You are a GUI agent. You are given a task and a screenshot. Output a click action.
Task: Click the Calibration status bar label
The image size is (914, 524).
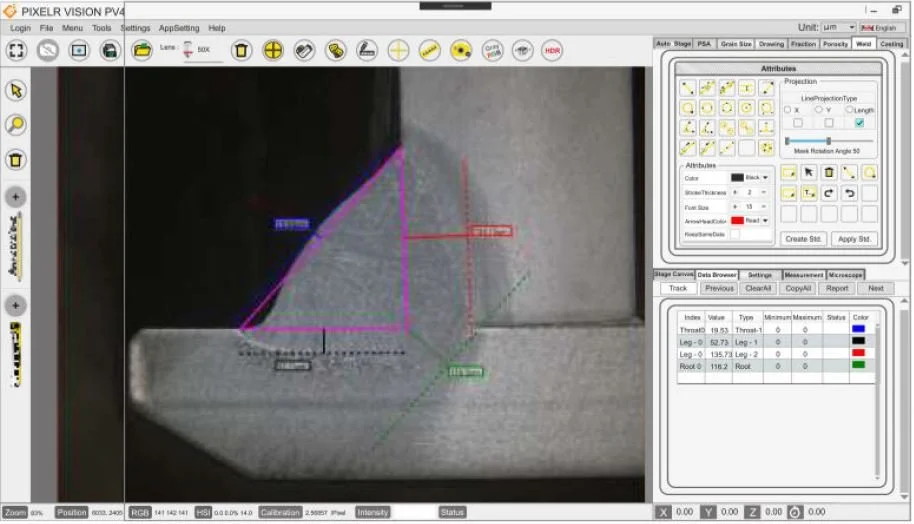pyautogui.click(x=280, y=512)
